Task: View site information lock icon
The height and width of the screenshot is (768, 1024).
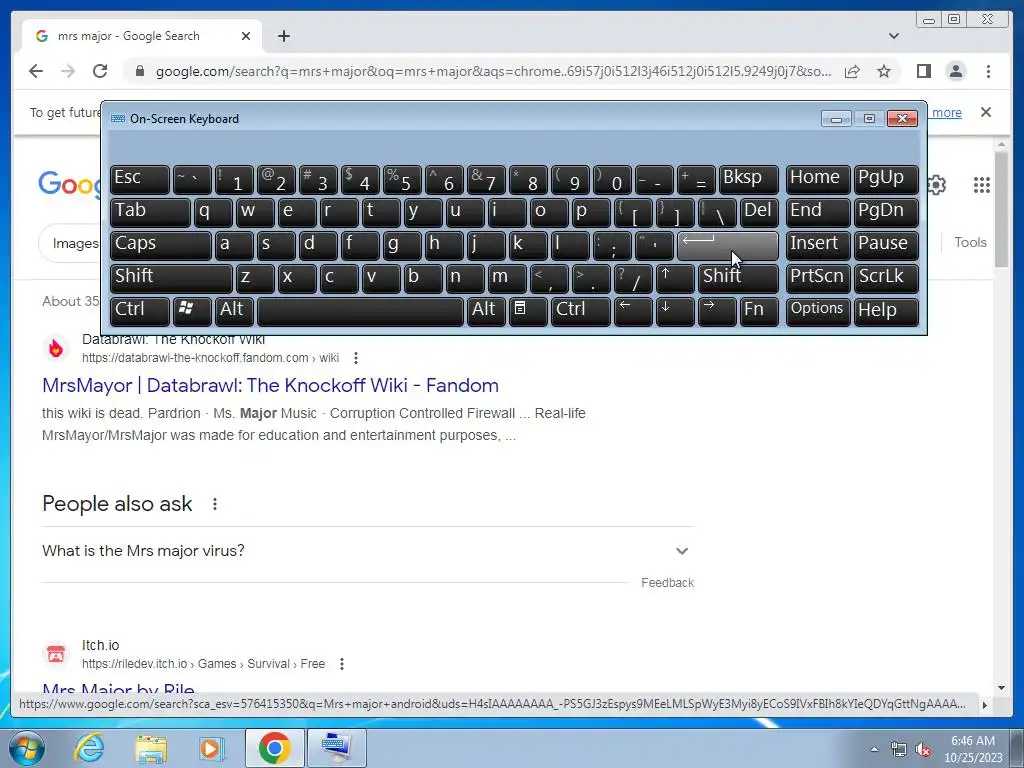Action: [140, 71]
